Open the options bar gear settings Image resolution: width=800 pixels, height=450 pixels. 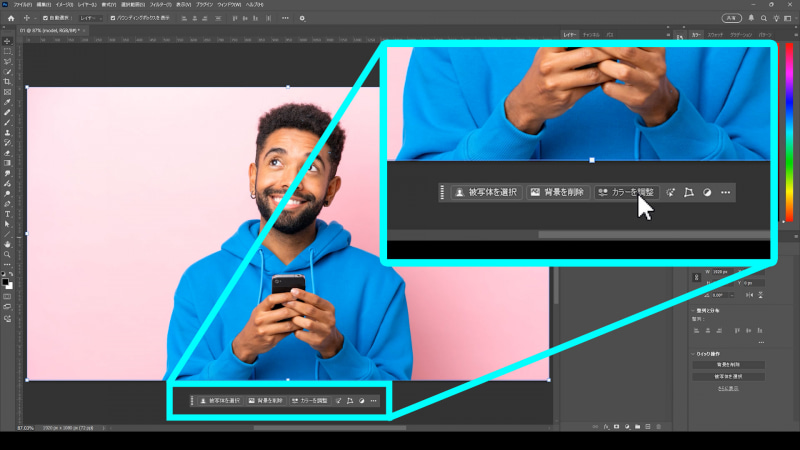(x=302, y=18)
